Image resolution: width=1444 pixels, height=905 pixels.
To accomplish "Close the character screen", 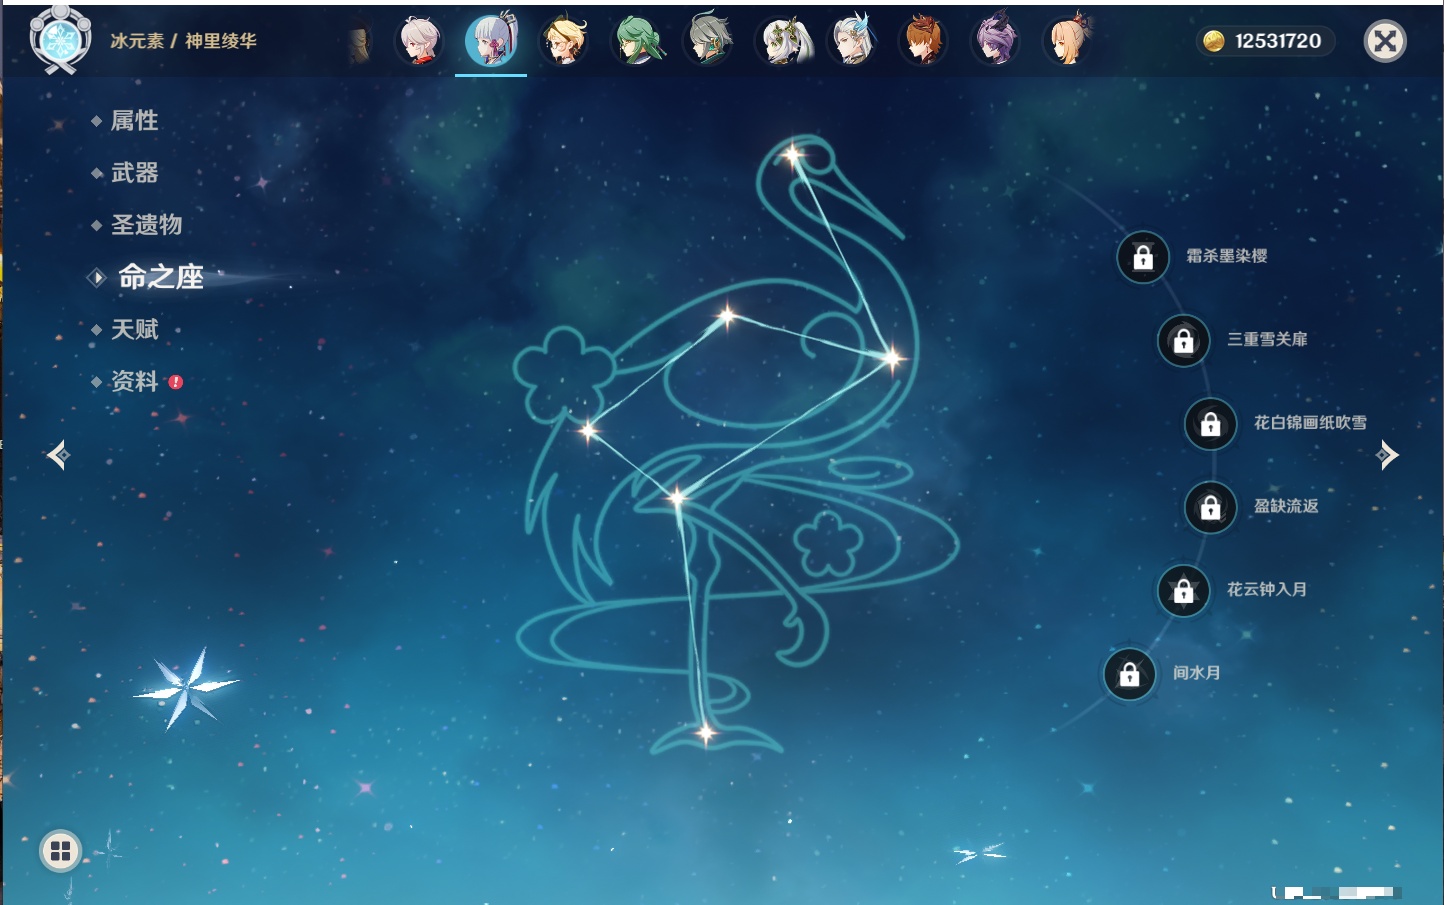I will (1385, 41).
